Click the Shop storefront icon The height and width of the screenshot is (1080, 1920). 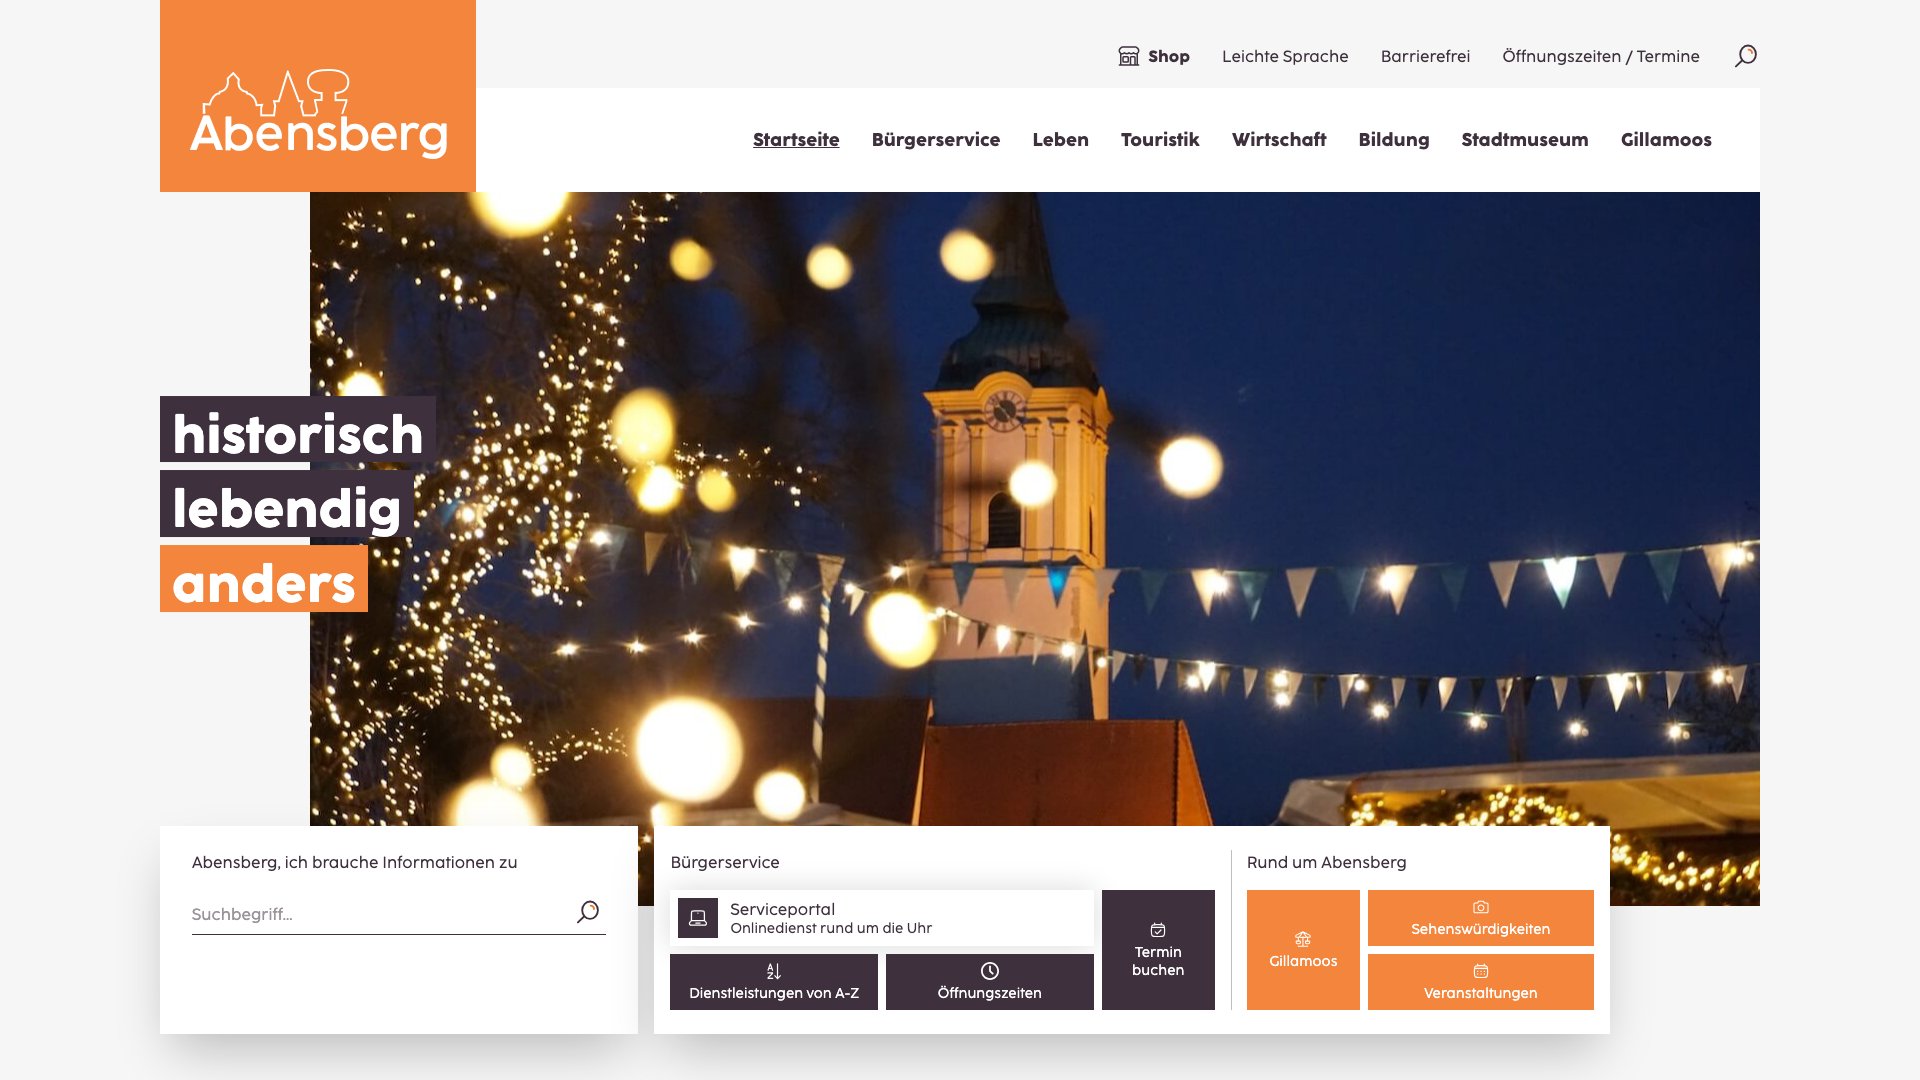pos(1128,56)
